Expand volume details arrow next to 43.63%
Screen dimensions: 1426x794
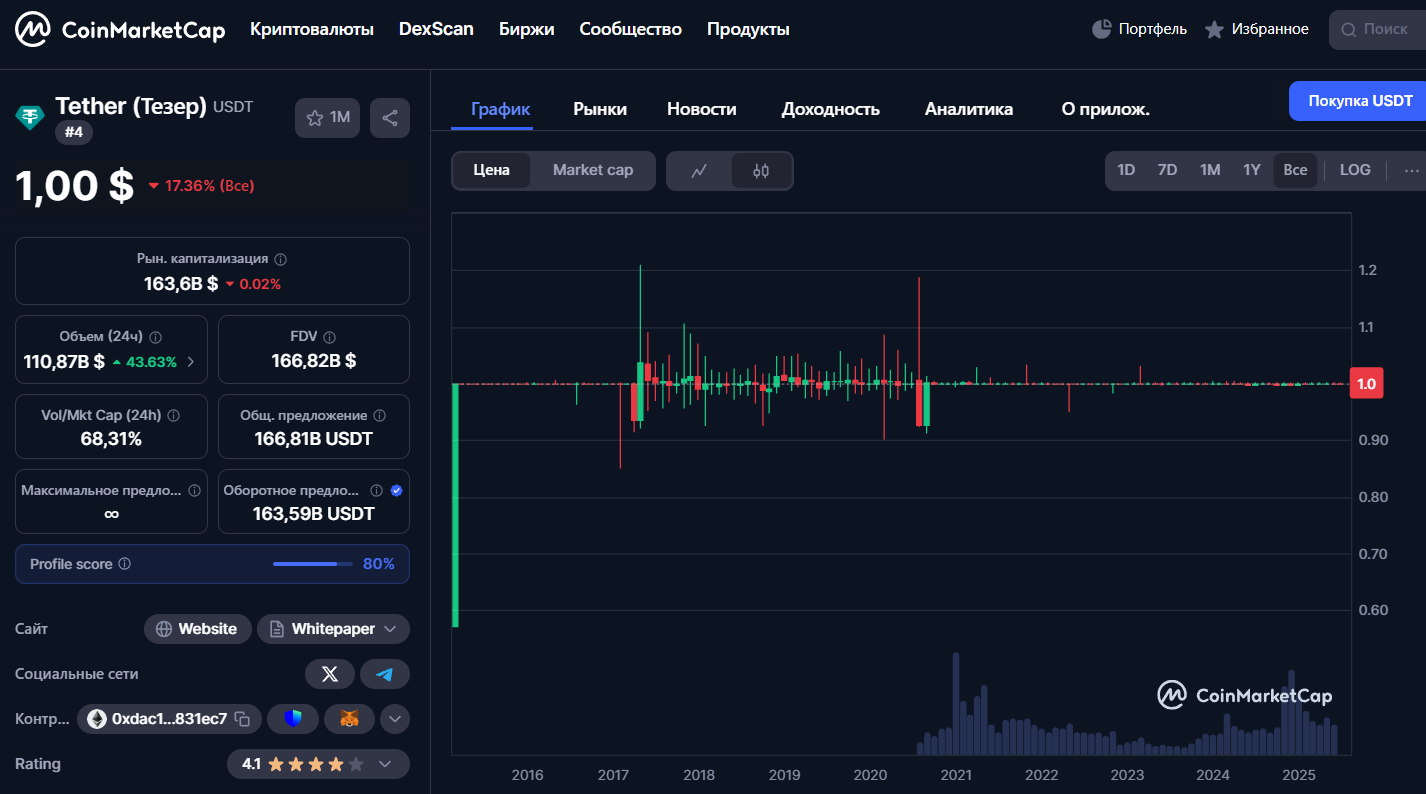(x=191, y=362)
